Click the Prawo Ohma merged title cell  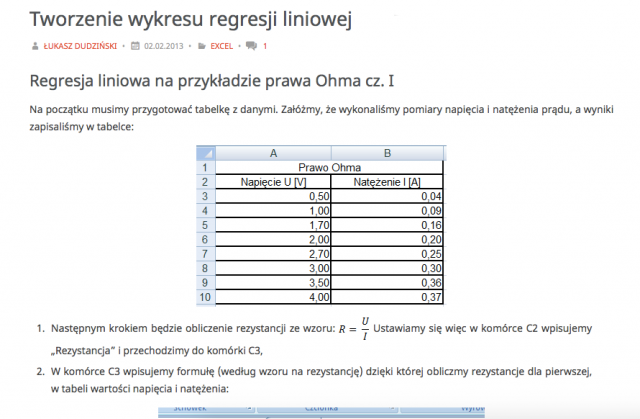pyautogui.click(x=330, y=168)
